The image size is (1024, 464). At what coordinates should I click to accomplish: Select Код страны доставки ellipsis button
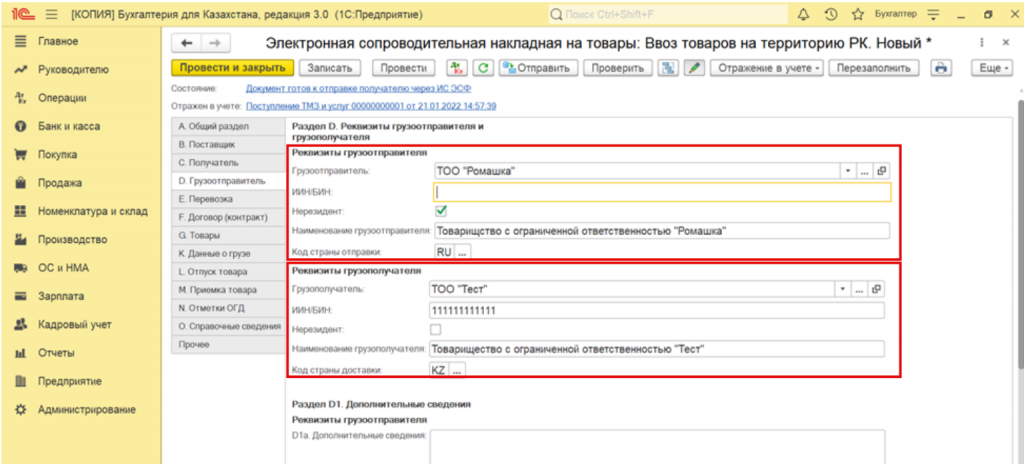click(457, 370)
